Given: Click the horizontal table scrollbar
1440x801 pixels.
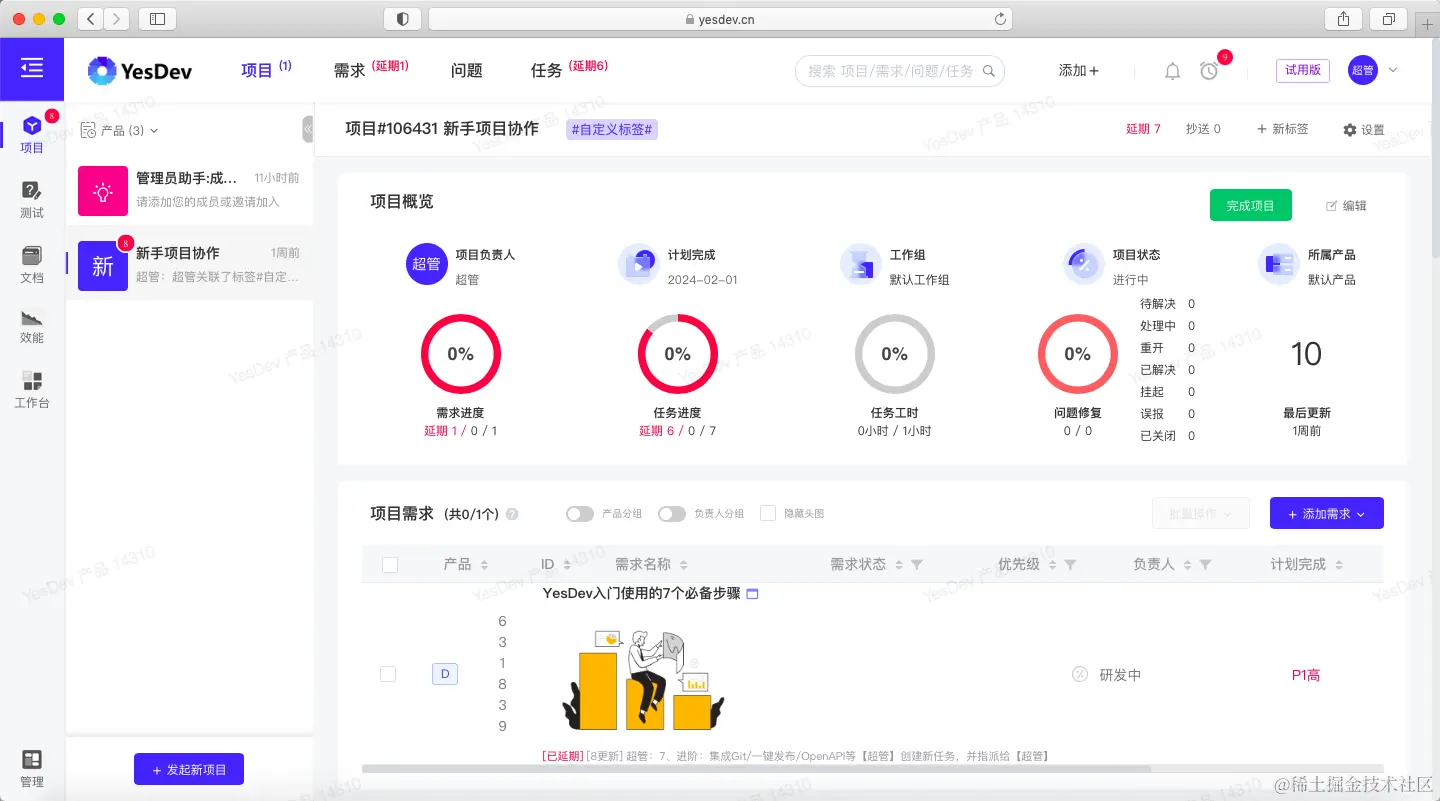Looking at the screenshot, I should 756,769.
